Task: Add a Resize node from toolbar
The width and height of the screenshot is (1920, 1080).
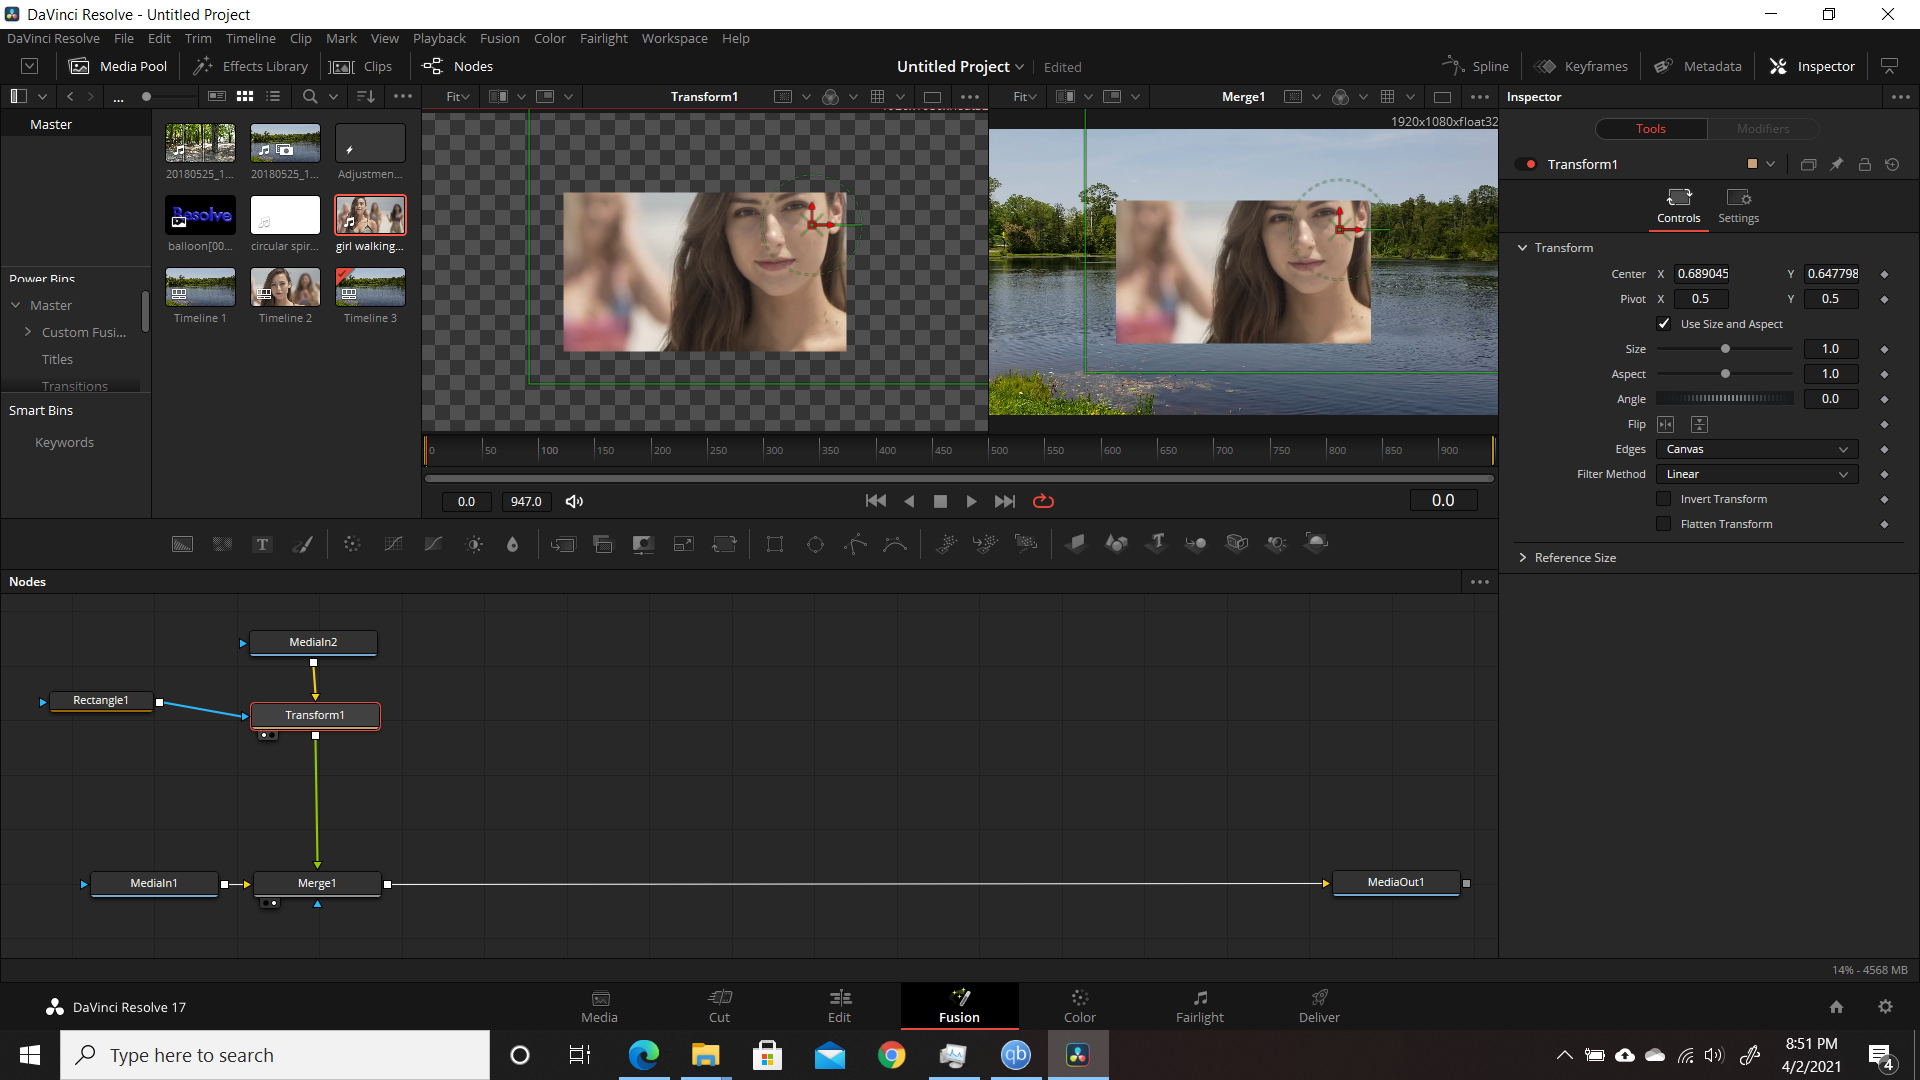Action: (684, 544)
